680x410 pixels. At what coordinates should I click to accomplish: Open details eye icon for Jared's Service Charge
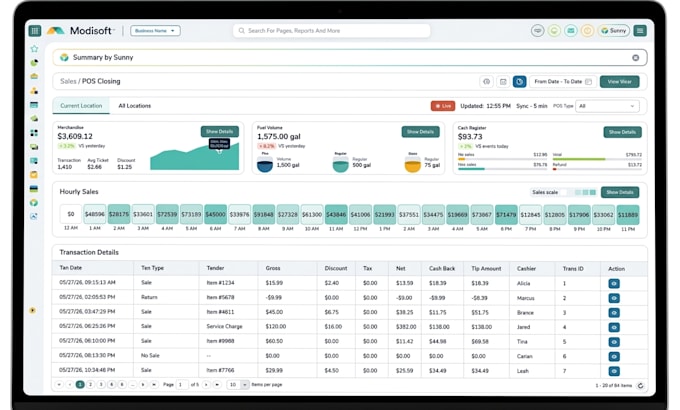(x=614, y=327)
